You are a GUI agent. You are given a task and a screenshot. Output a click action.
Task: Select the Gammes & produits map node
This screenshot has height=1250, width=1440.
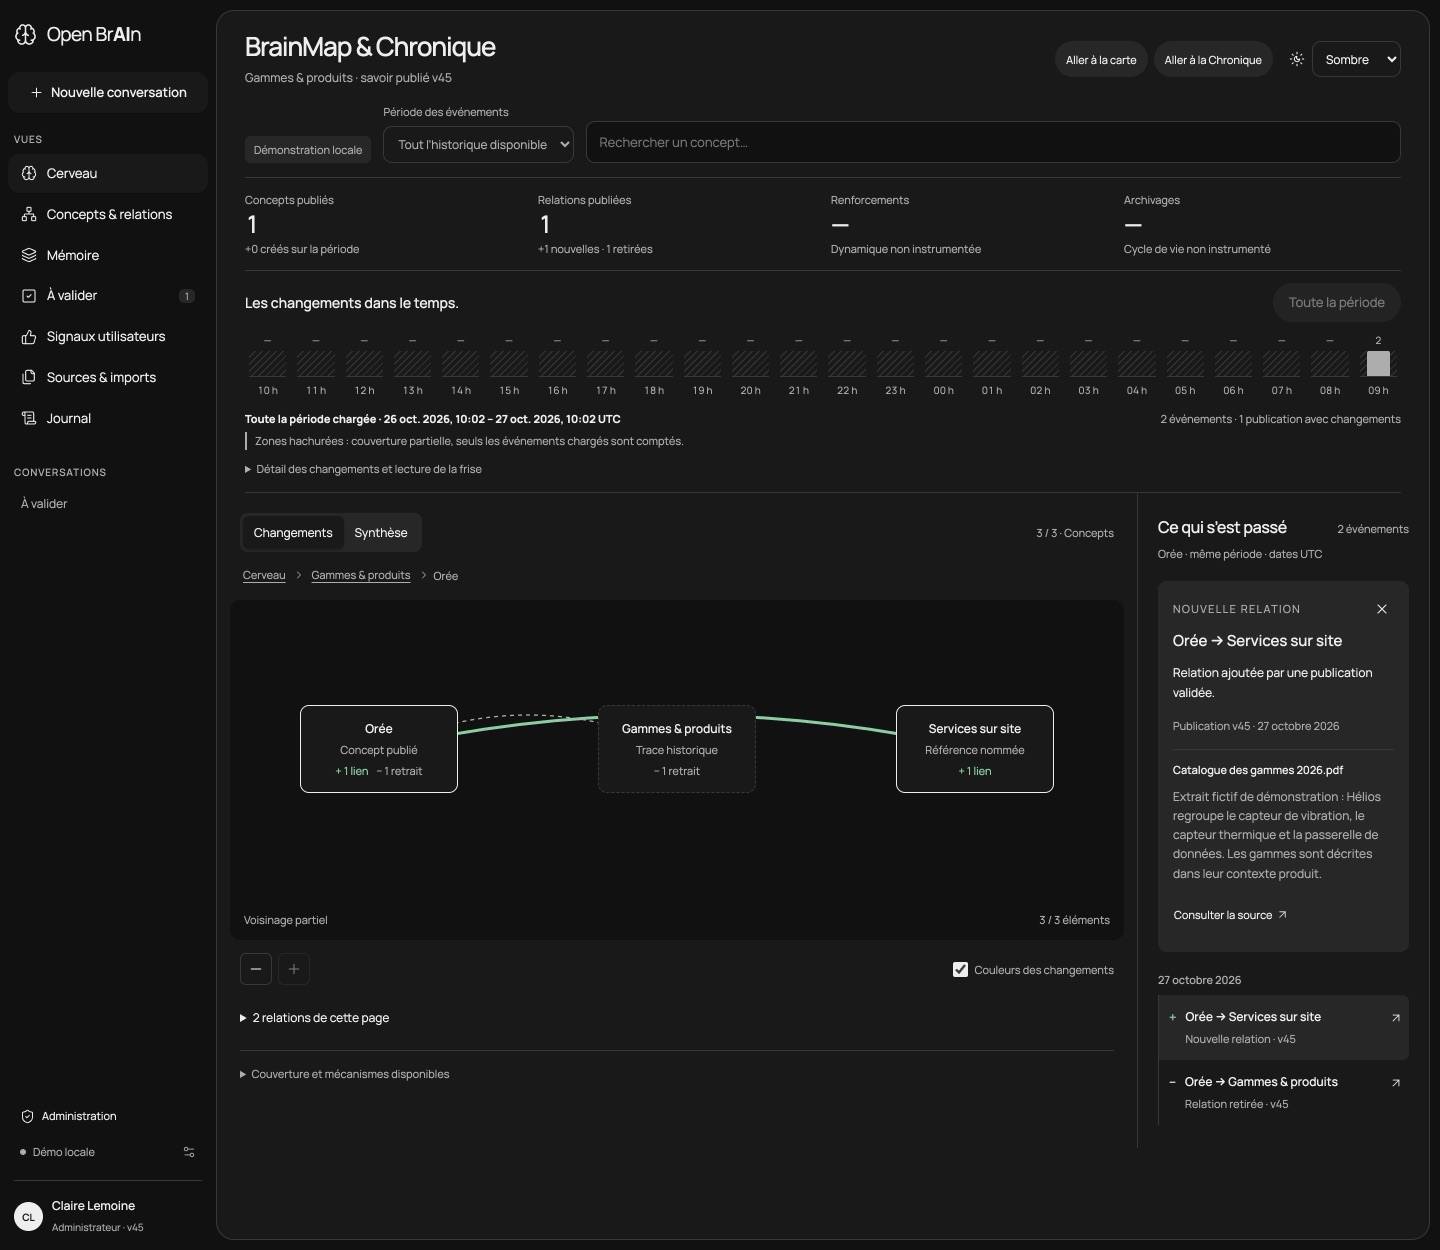[x=677, y=749]
